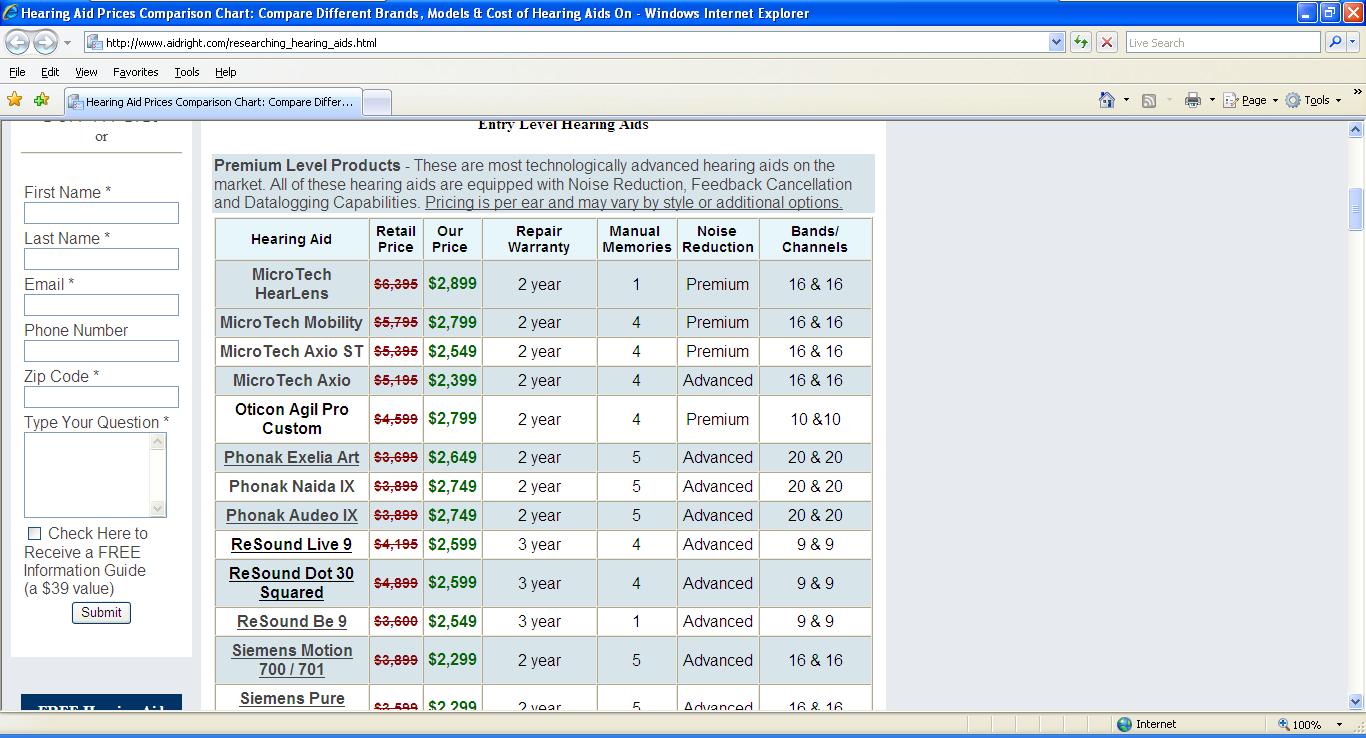
Task: Open the Edit menu
Action: pos(50,72)
